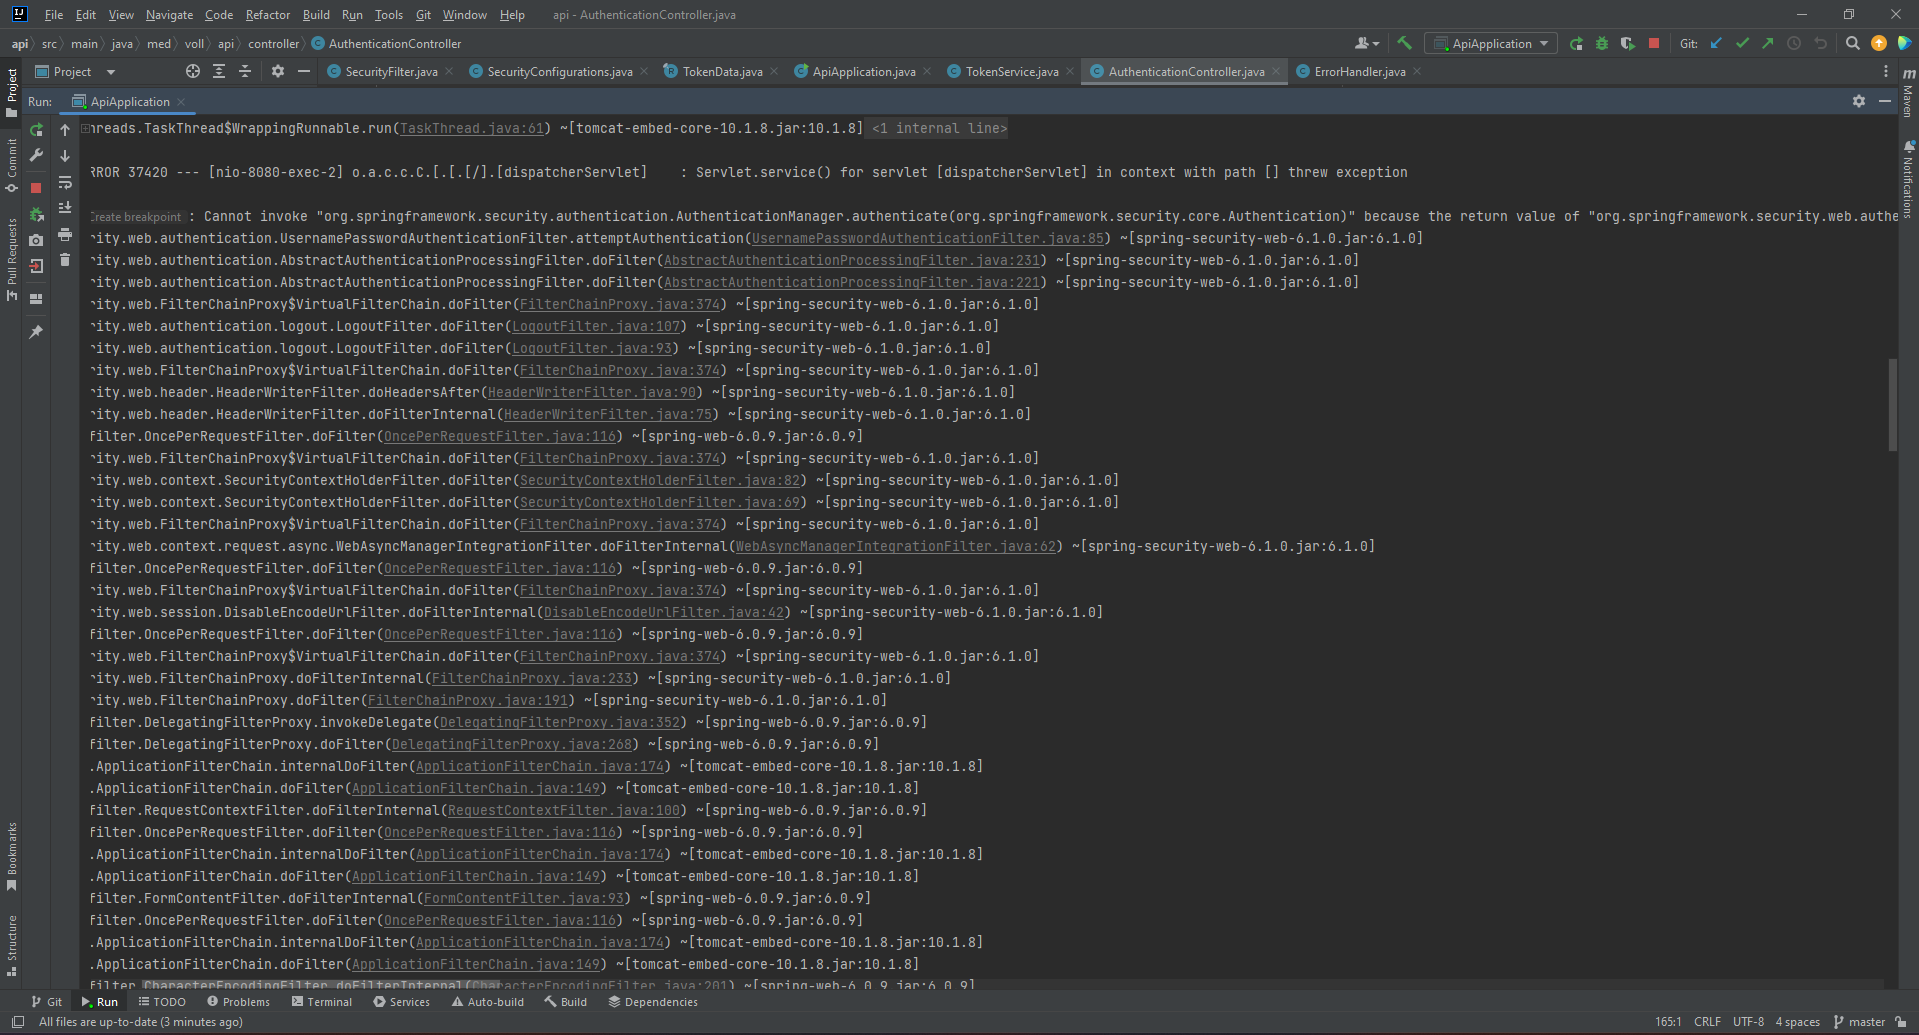
Task: Open the Build menu
Action: pyautogui.click(x=316, y=15)
